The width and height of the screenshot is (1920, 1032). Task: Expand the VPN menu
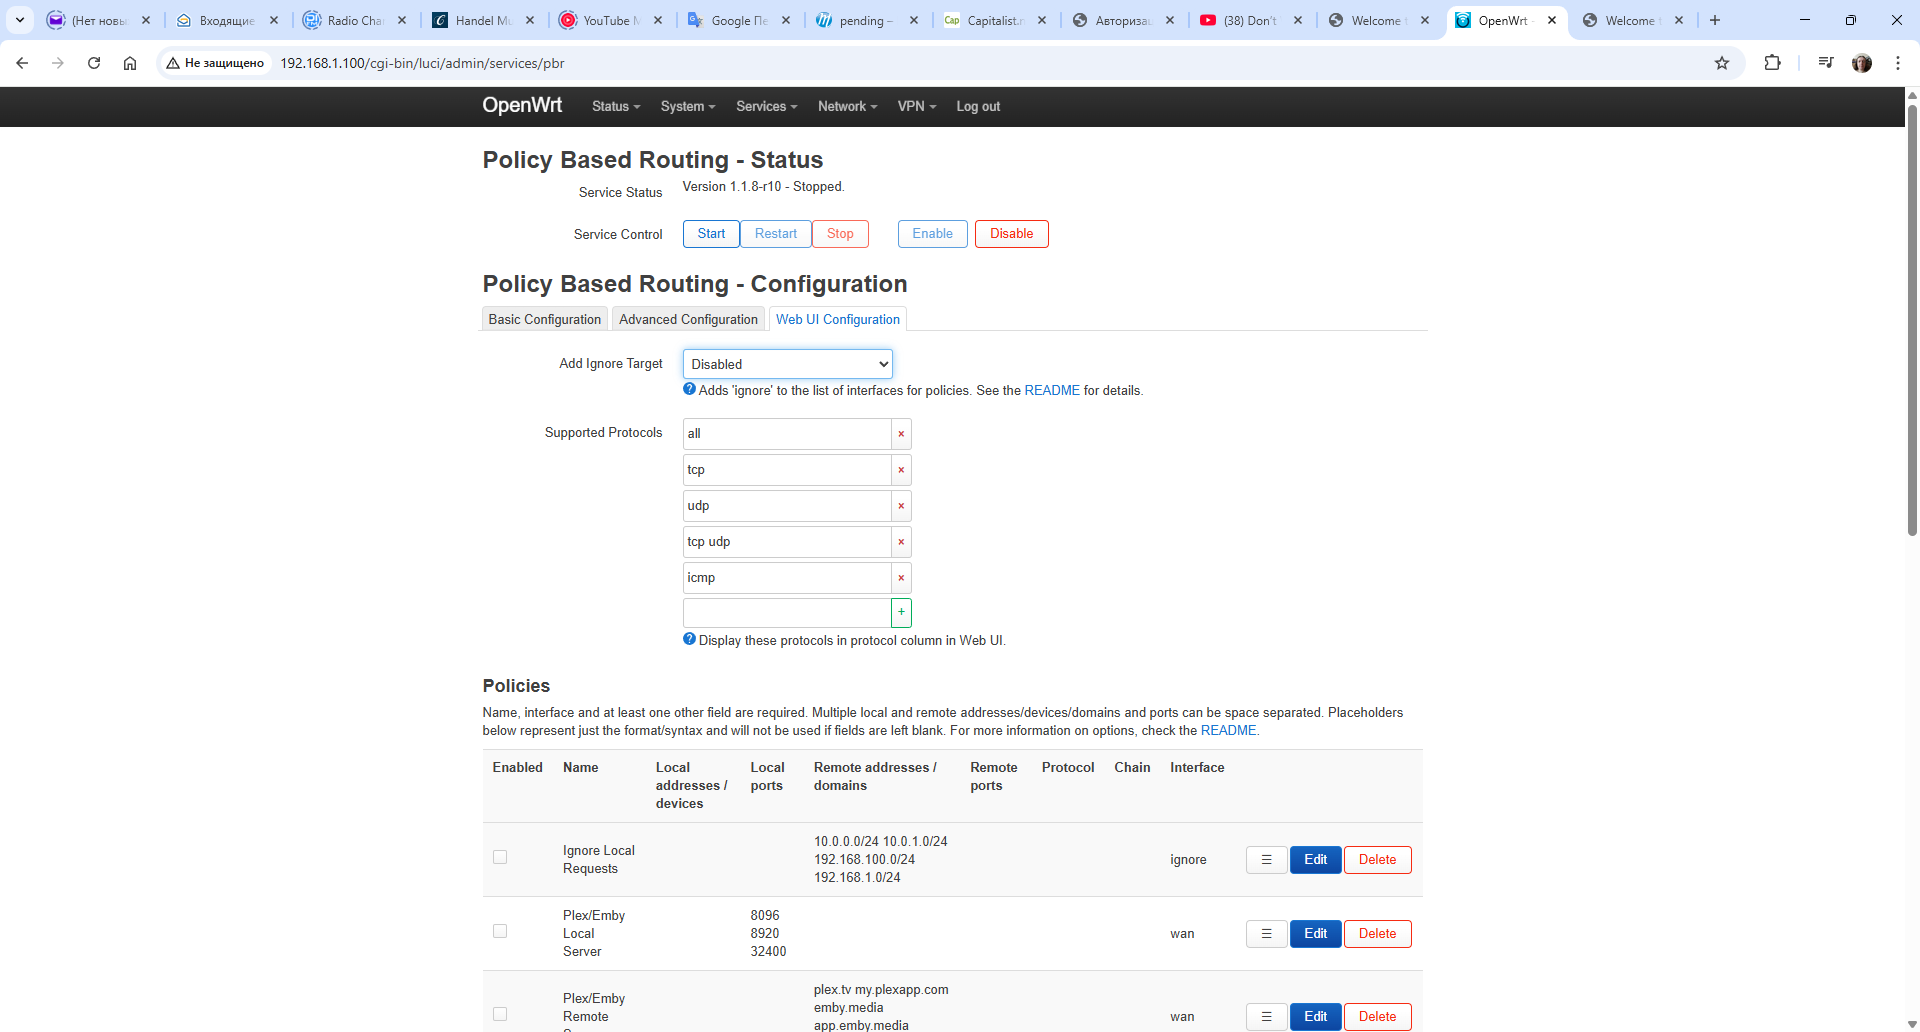tap(917, 107)
